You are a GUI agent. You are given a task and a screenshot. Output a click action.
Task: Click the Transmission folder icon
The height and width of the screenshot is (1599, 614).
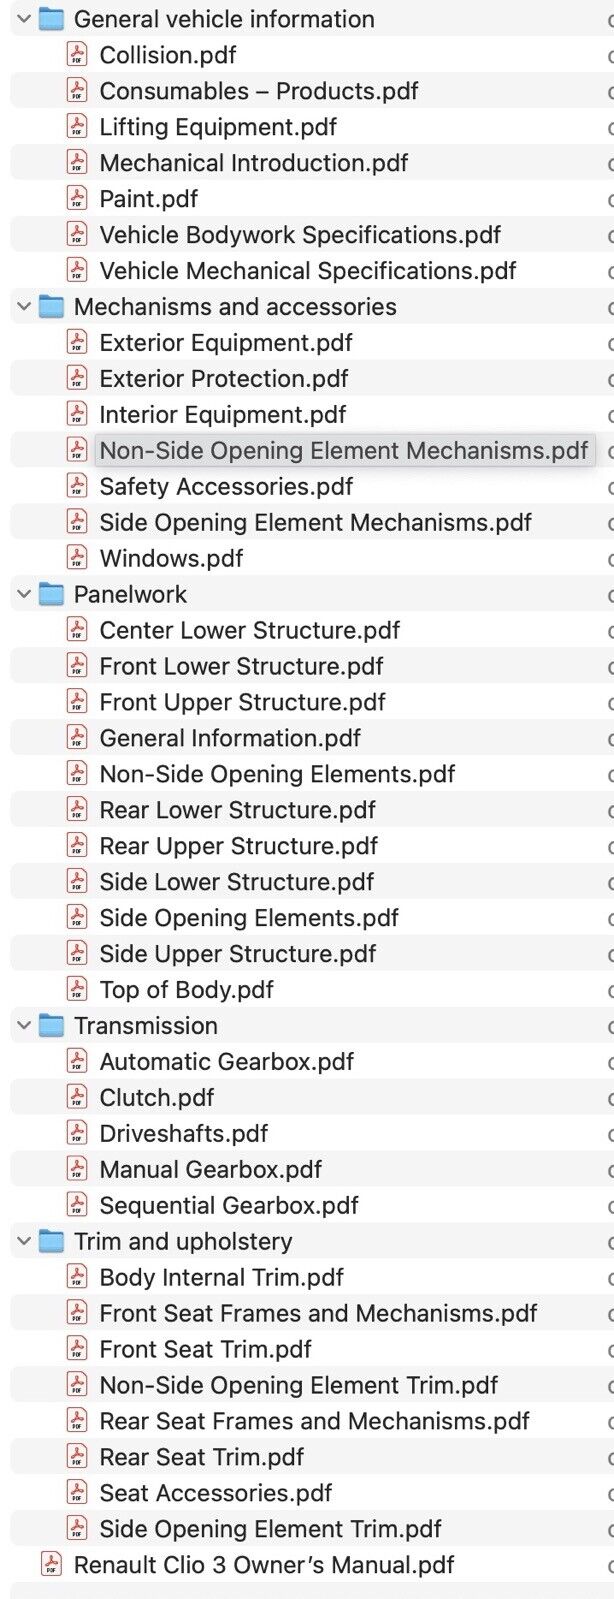point(51,1025)
